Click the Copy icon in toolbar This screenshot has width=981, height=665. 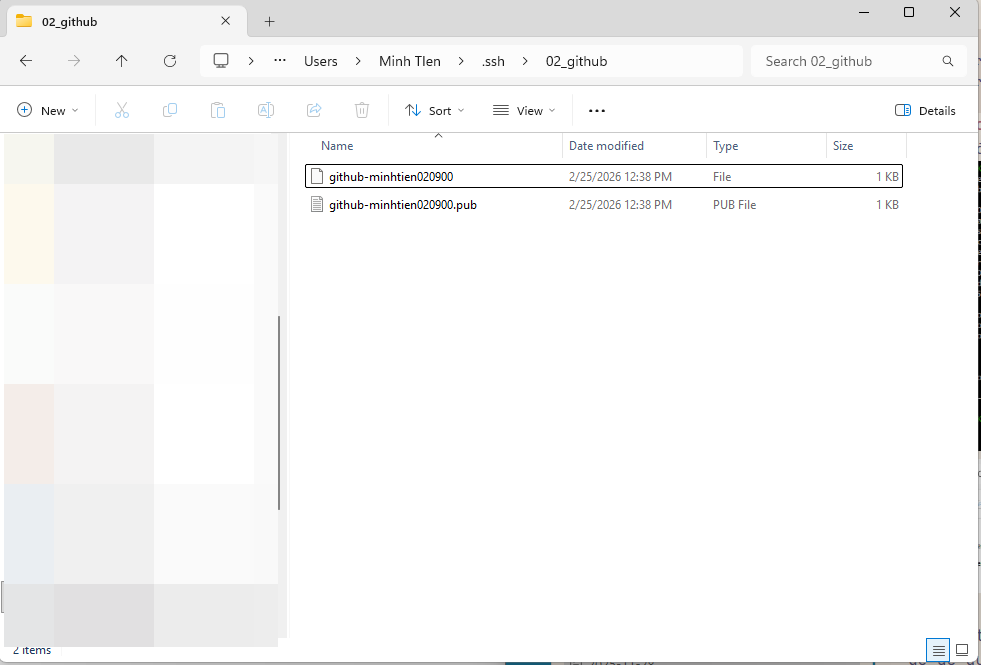pos(170,110)
